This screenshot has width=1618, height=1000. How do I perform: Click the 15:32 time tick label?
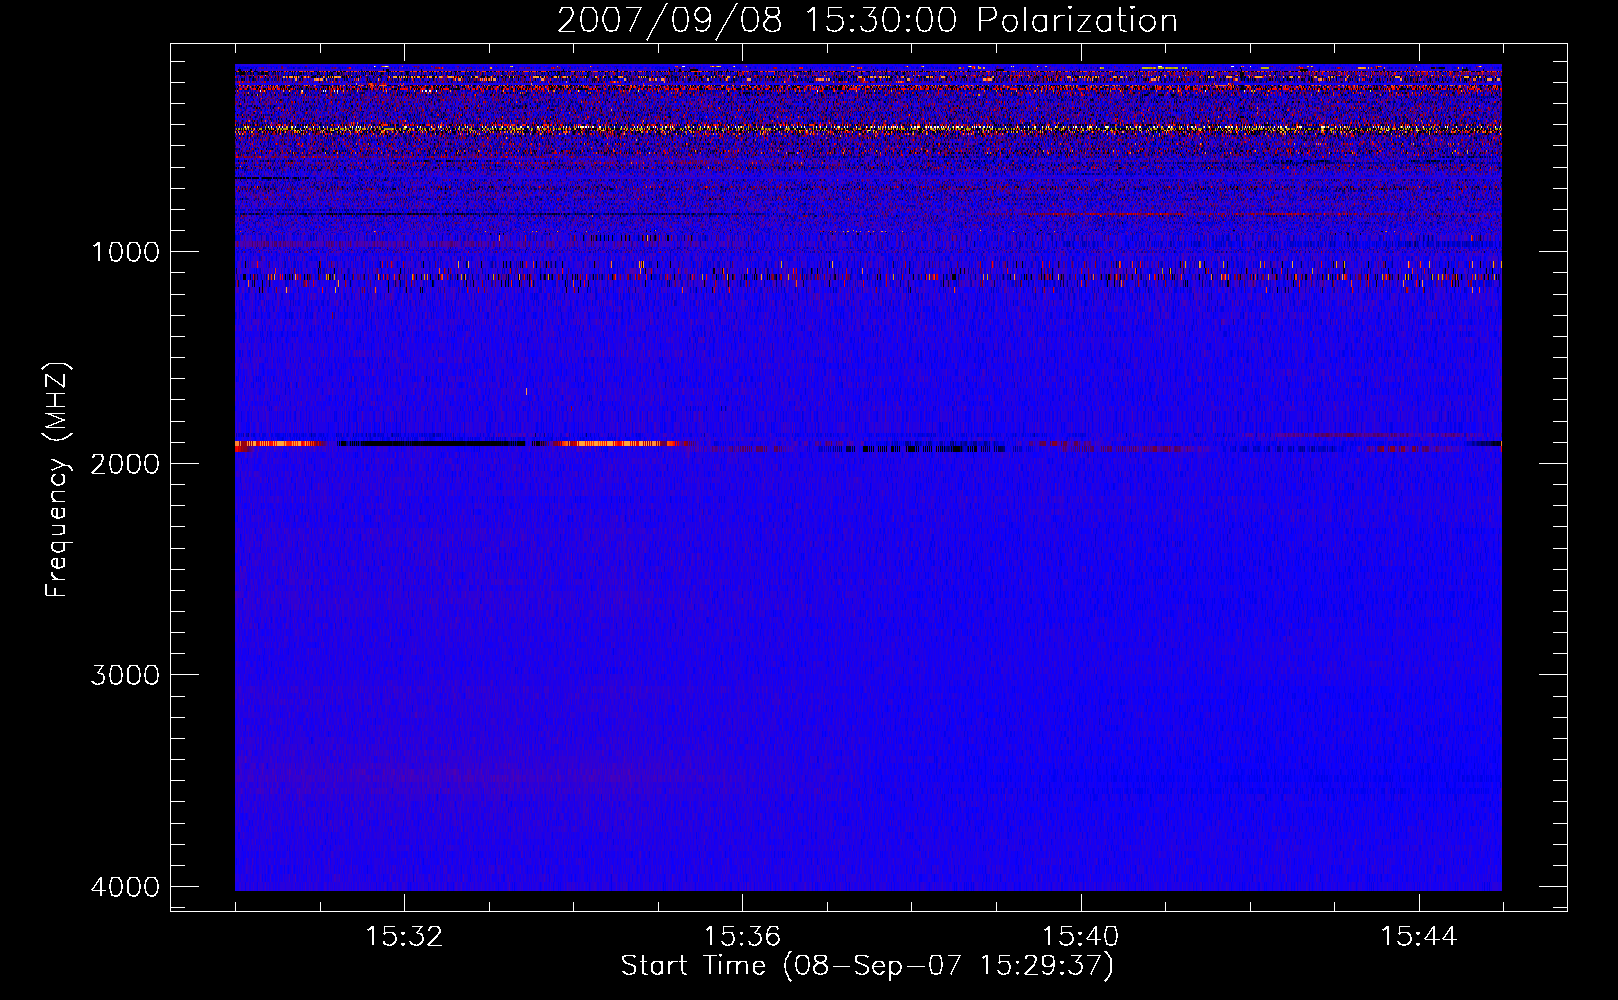(x=404, y=937)
